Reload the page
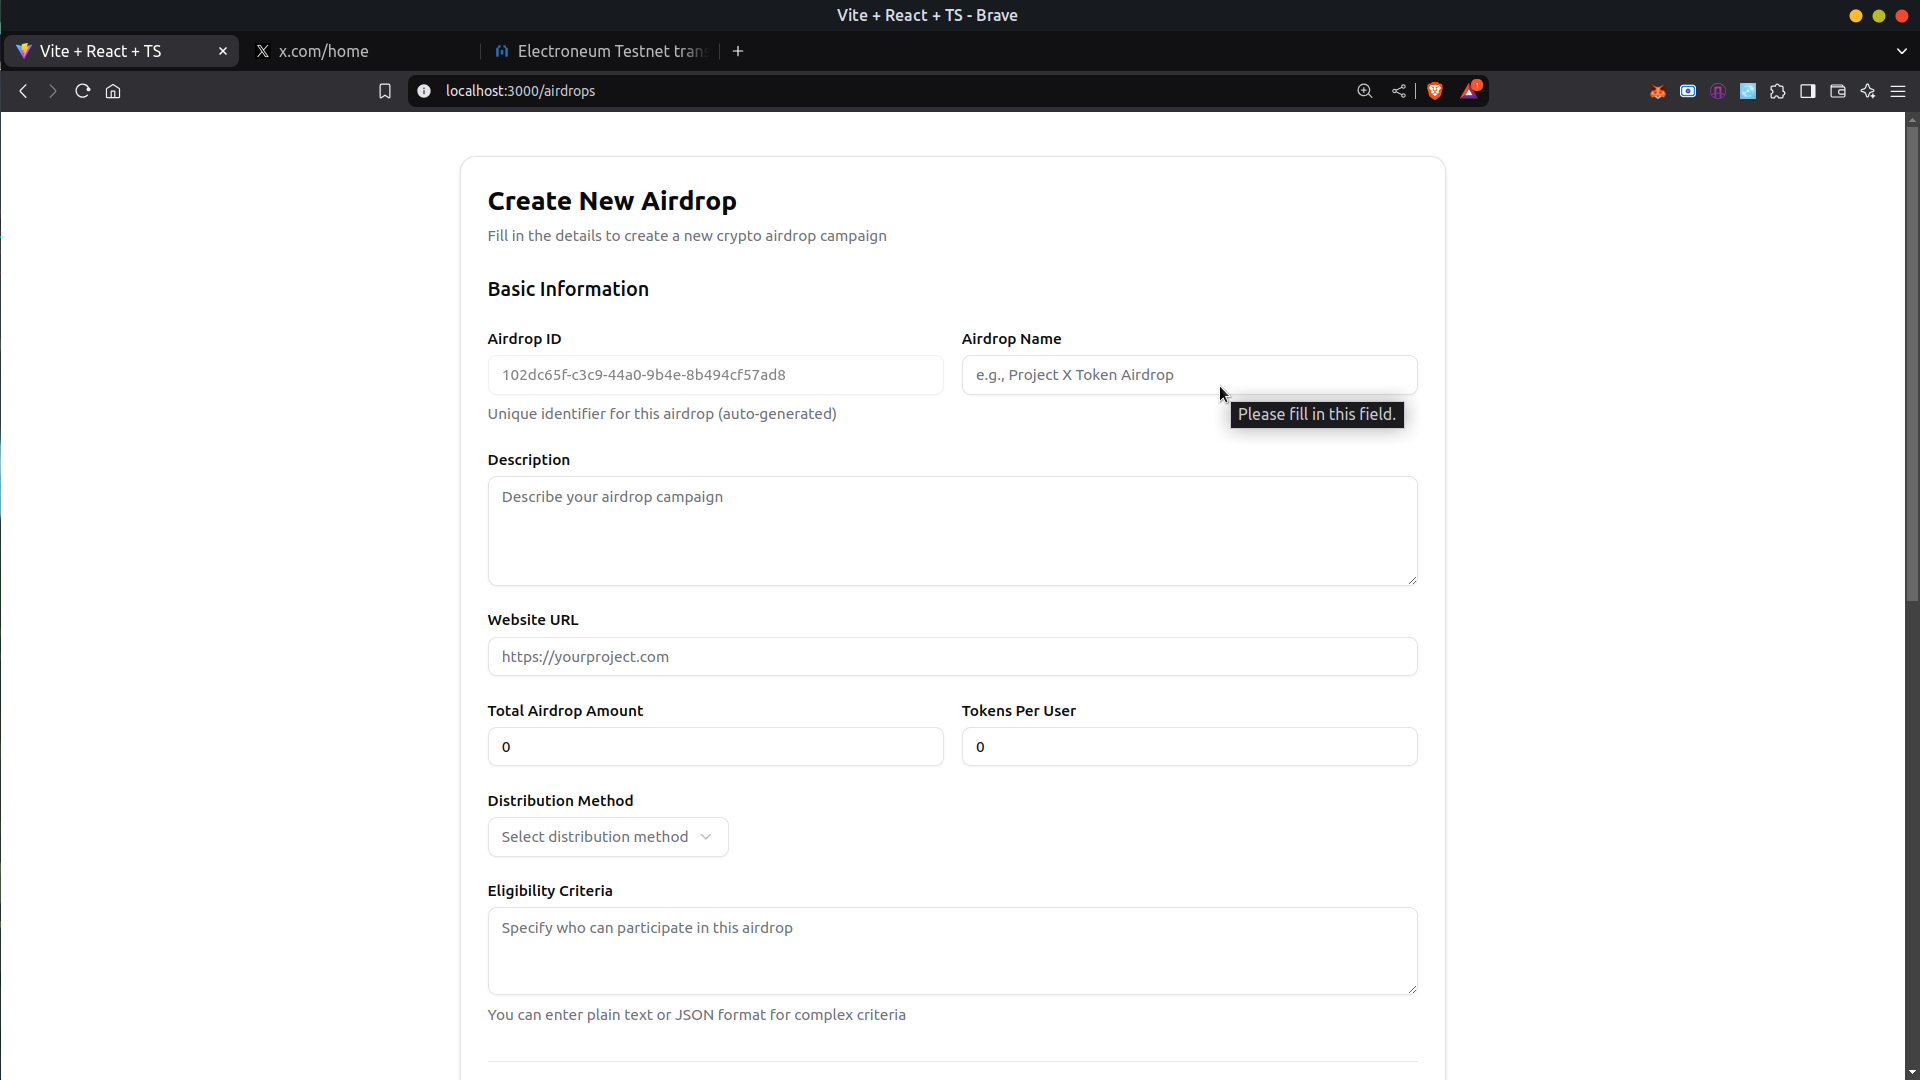 click(x=83, y=91)
